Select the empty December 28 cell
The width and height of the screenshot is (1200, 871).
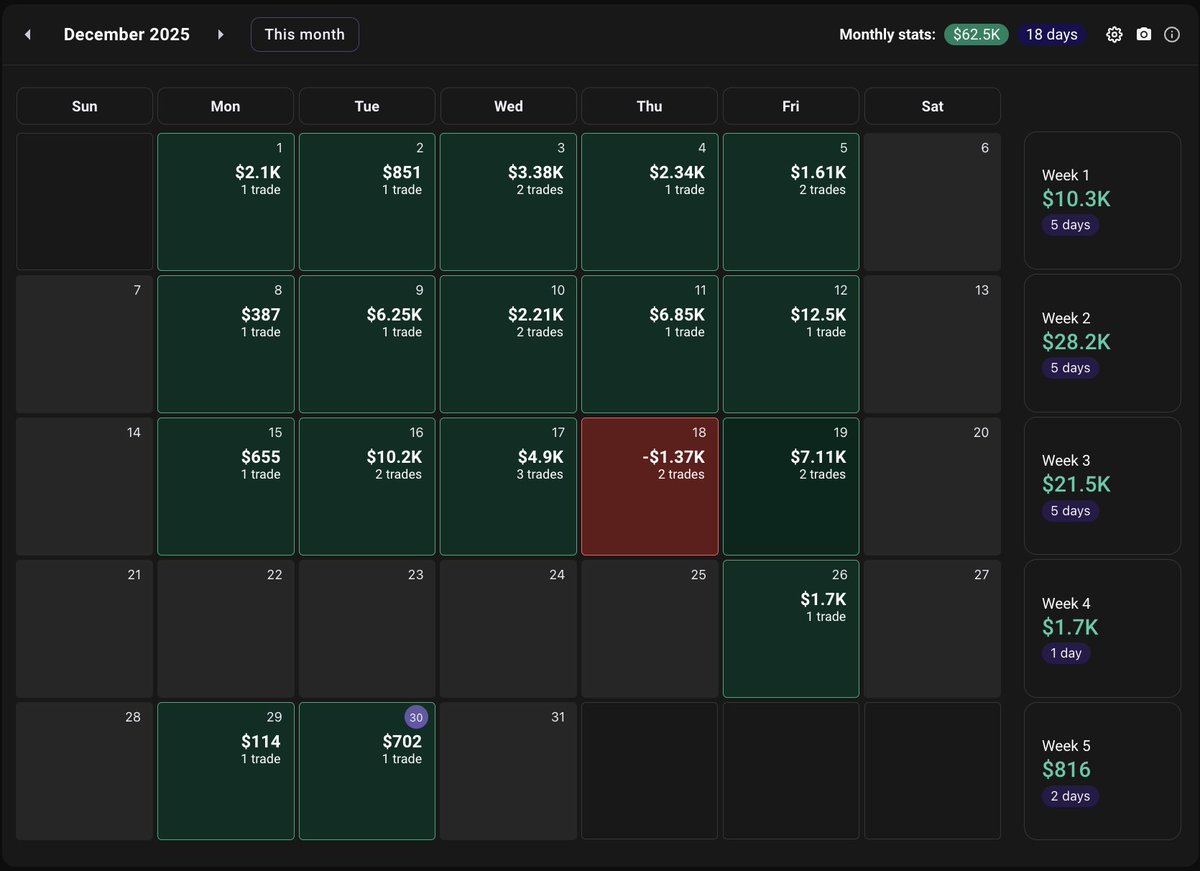[85, 771]
